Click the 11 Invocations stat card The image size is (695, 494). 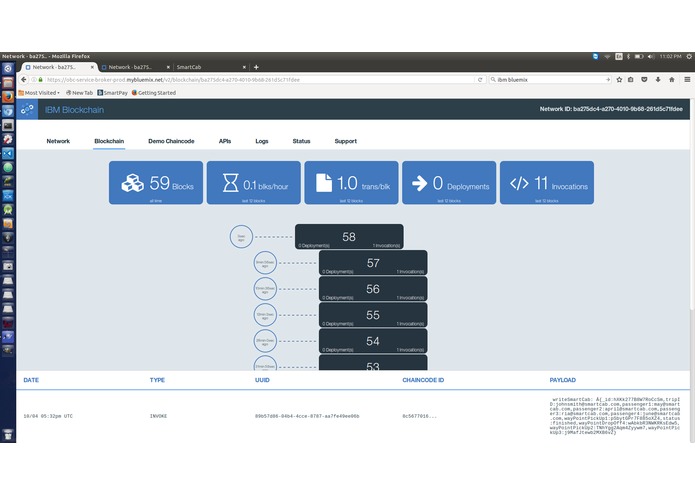(547, 183)
